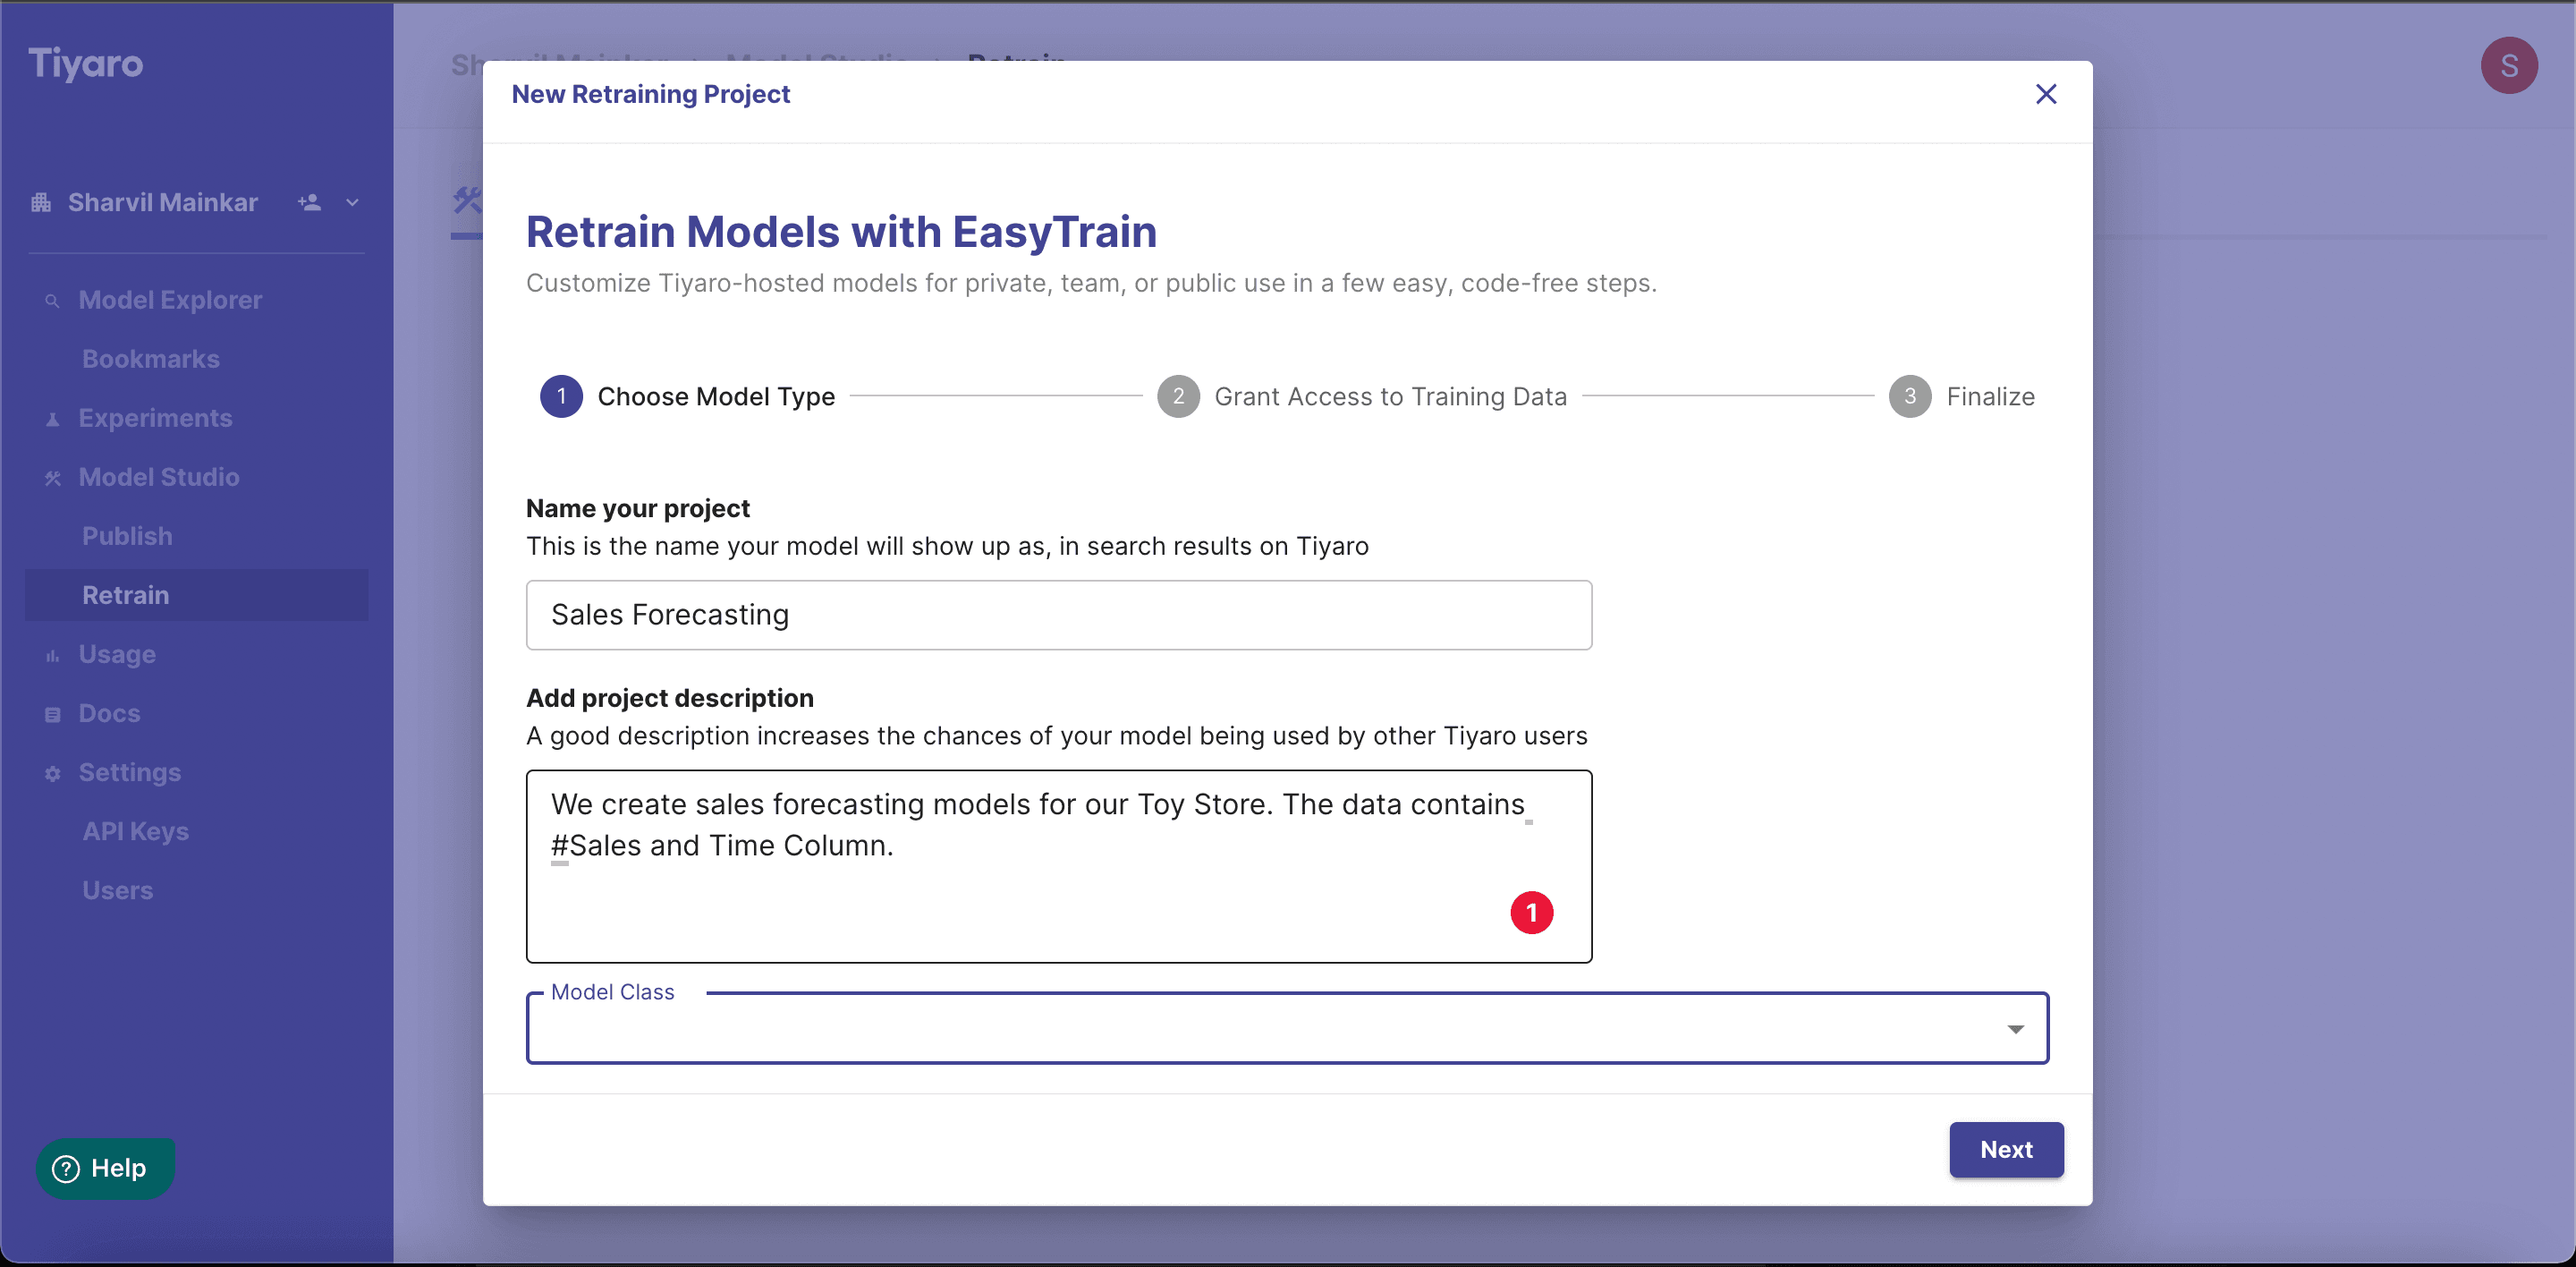This screenshot has width=2576, height=1267.
Task: Open the Help widget
Action: coord(105,1168)
